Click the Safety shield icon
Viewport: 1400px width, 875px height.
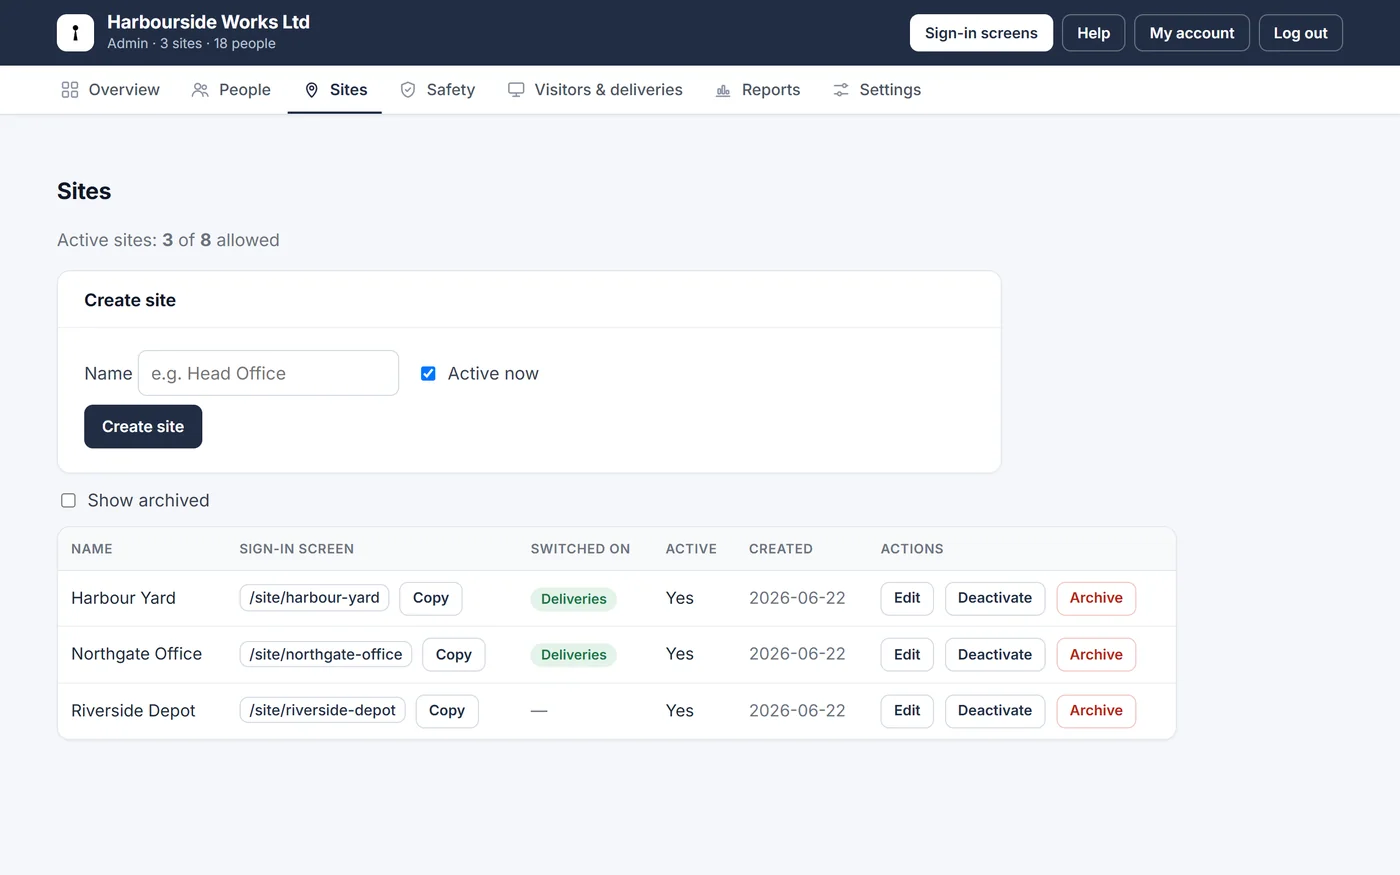coord(408,90)
